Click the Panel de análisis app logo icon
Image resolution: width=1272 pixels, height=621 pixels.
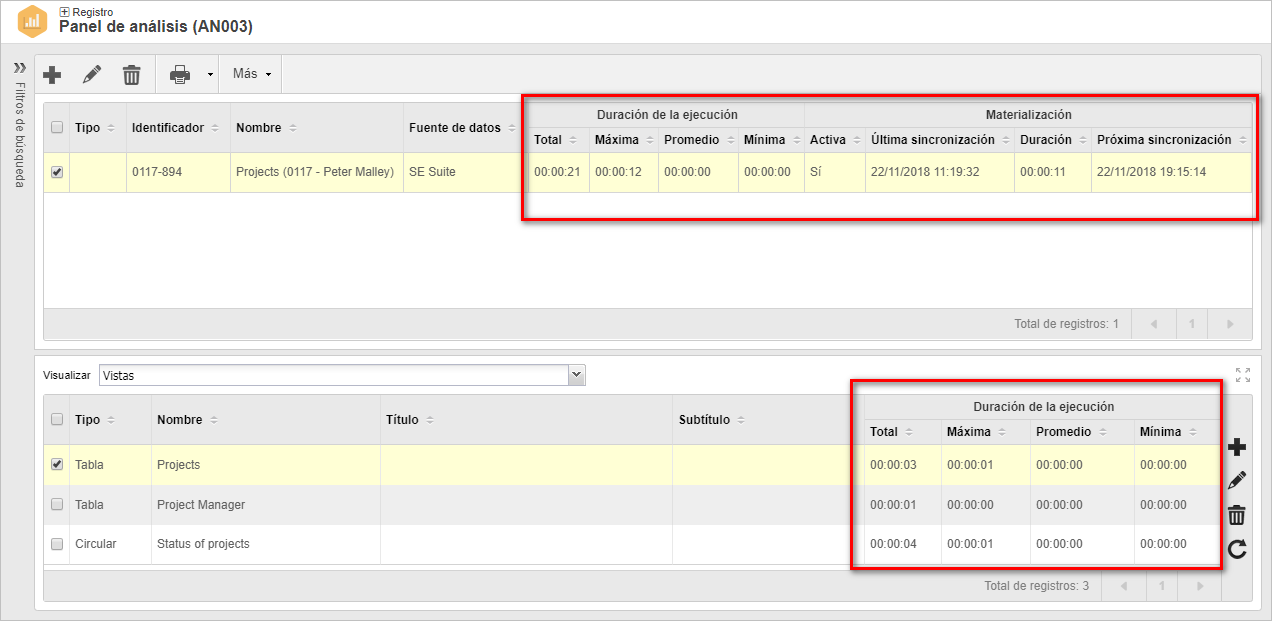(33, 20)
